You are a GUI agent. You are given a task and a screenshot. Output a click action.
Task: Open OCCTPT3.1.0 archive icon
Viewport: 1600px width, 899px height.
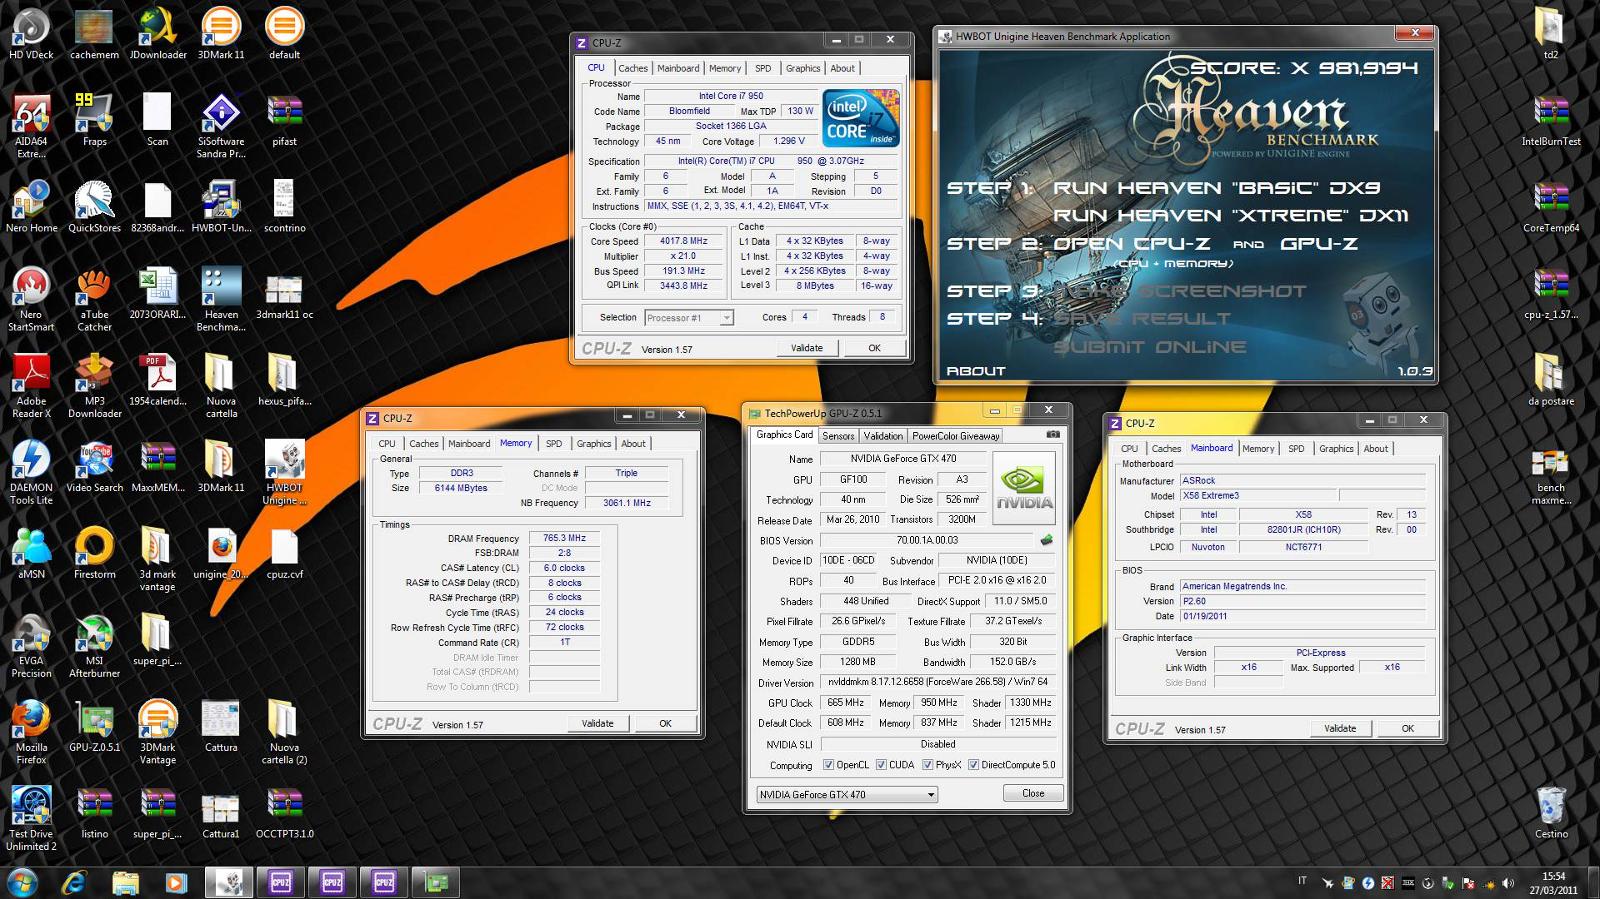284,812
